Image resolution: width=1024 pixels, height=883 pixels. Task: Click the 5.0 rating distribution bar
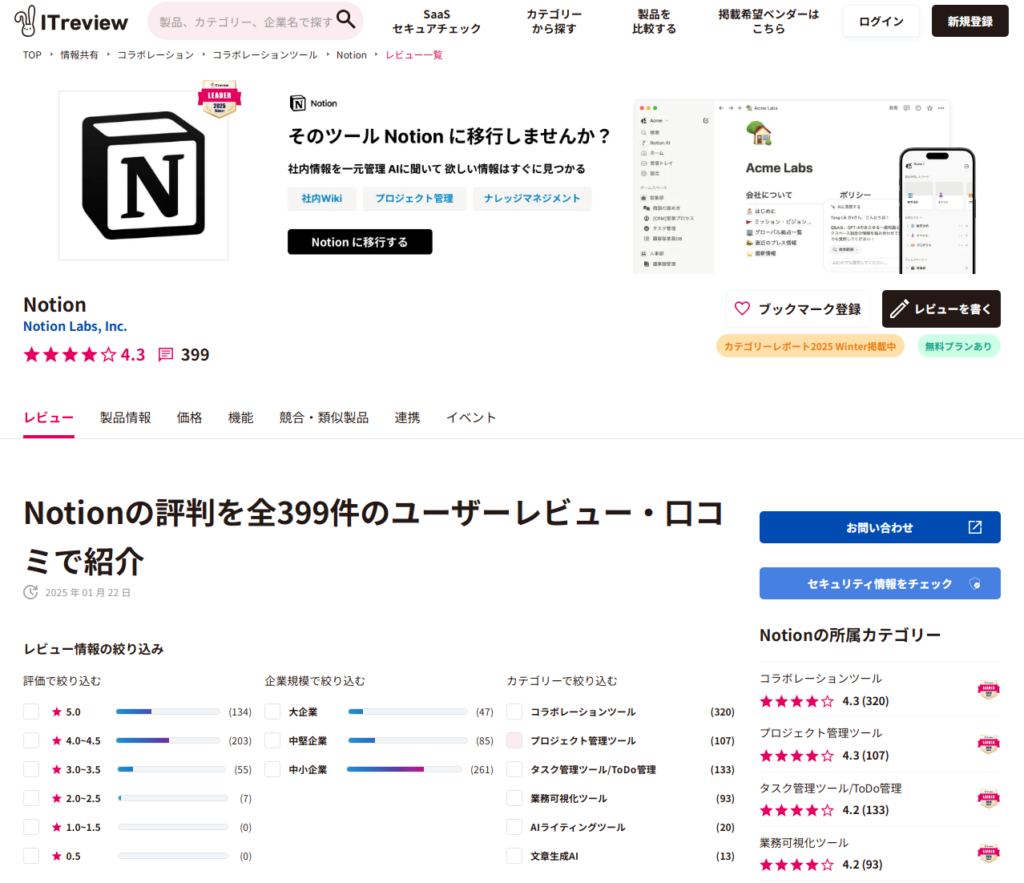[x=168, y=711]
